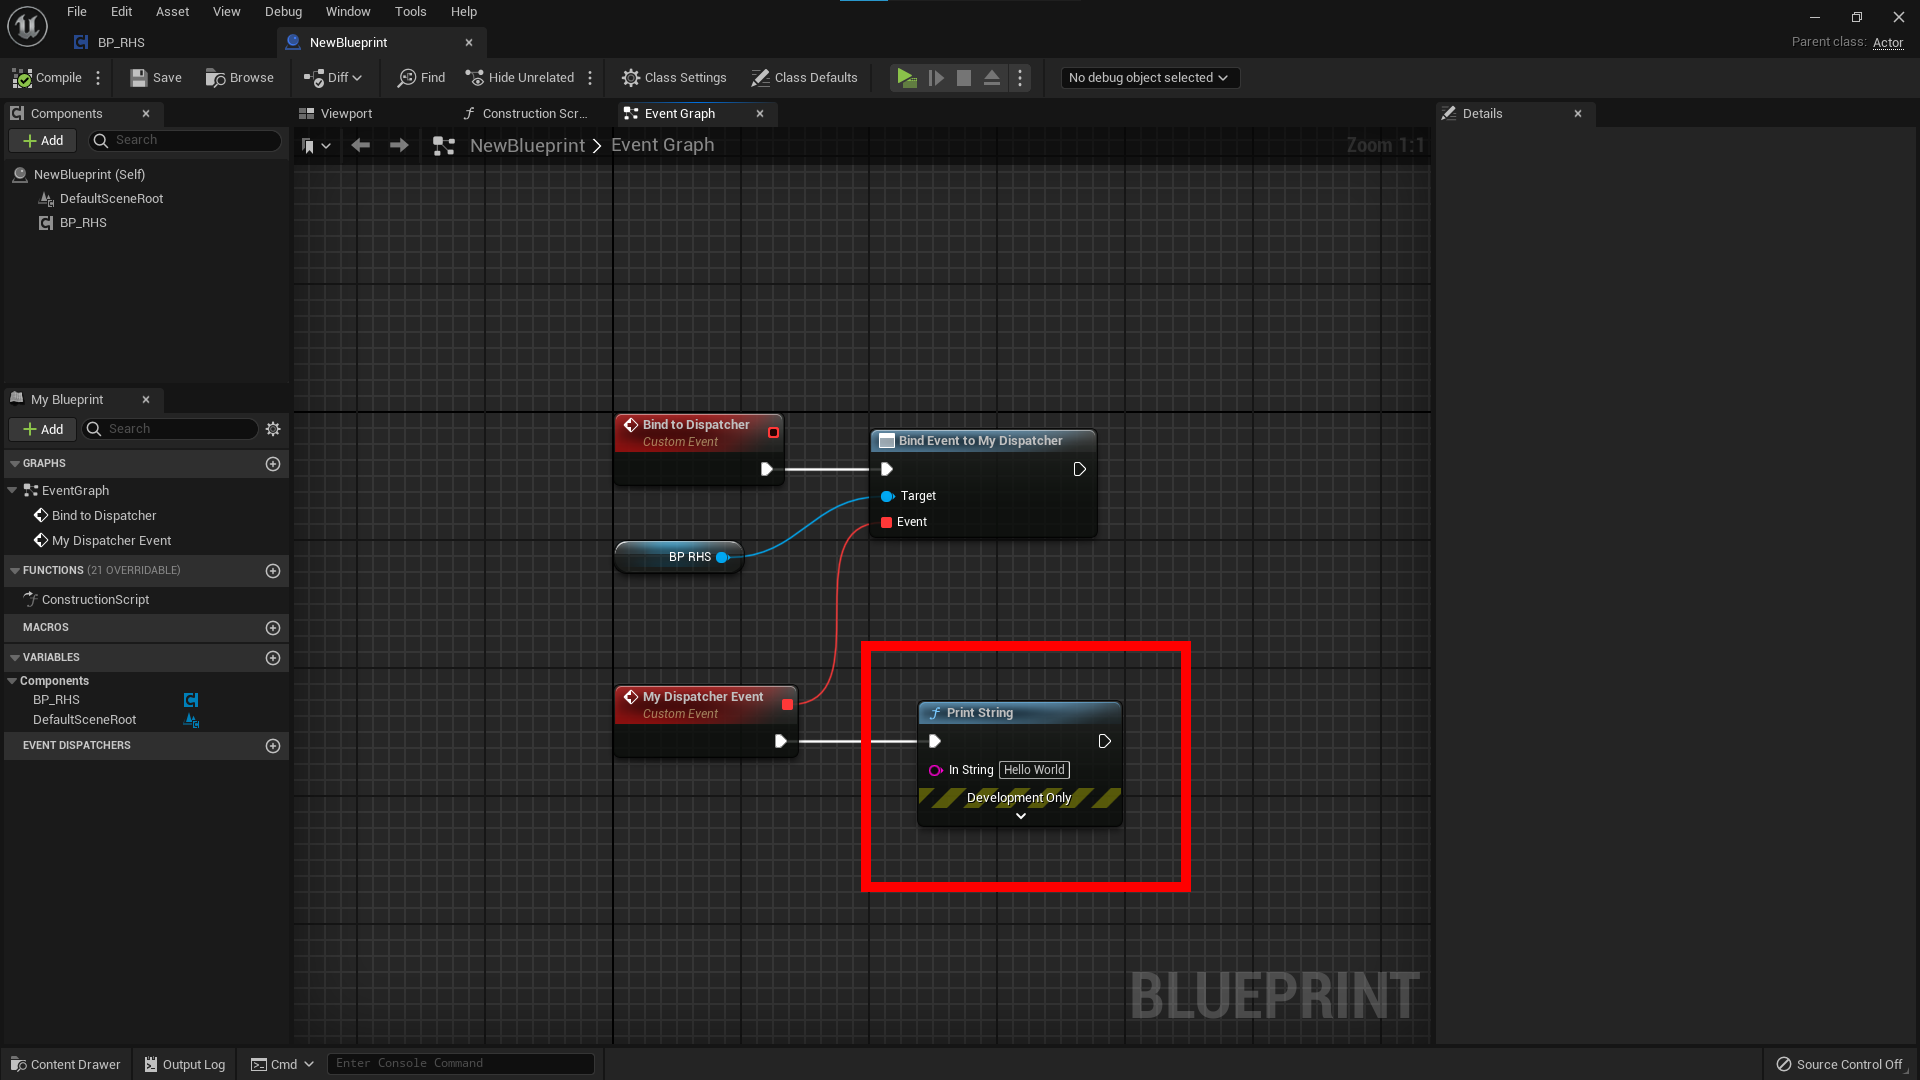Open the debug object selection dropdown
This screenshot has width=1920, height=1080.
[x=1149, y=78]
